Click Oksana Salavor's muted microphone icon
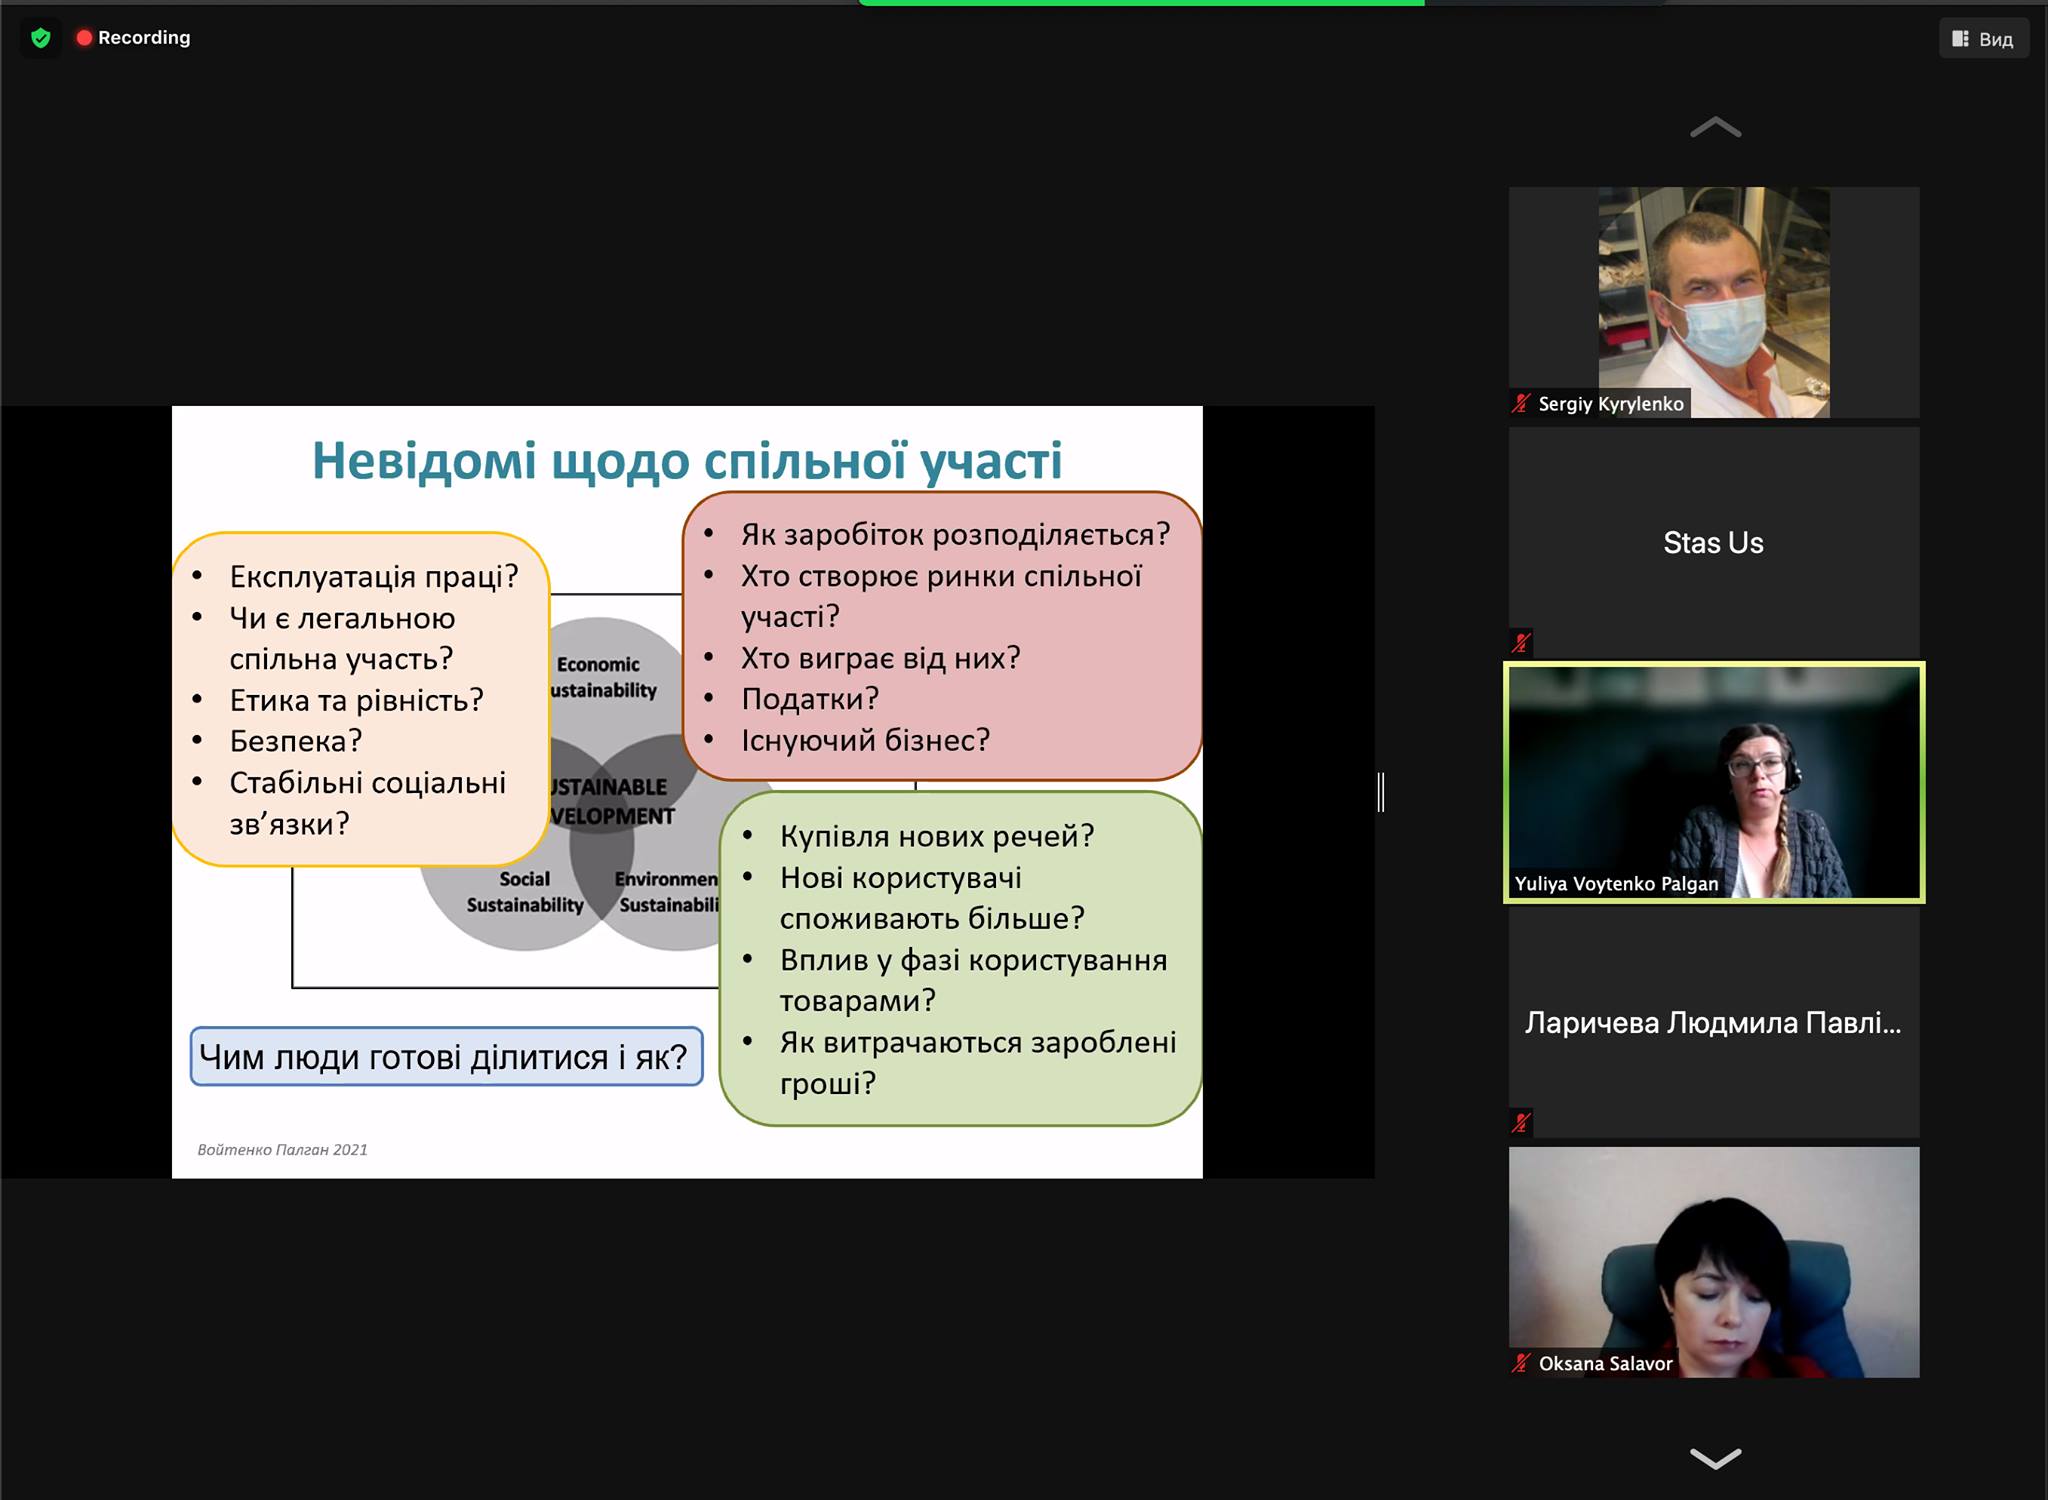Viewport: 2048px width, 1500px height. point(1521,1363)
